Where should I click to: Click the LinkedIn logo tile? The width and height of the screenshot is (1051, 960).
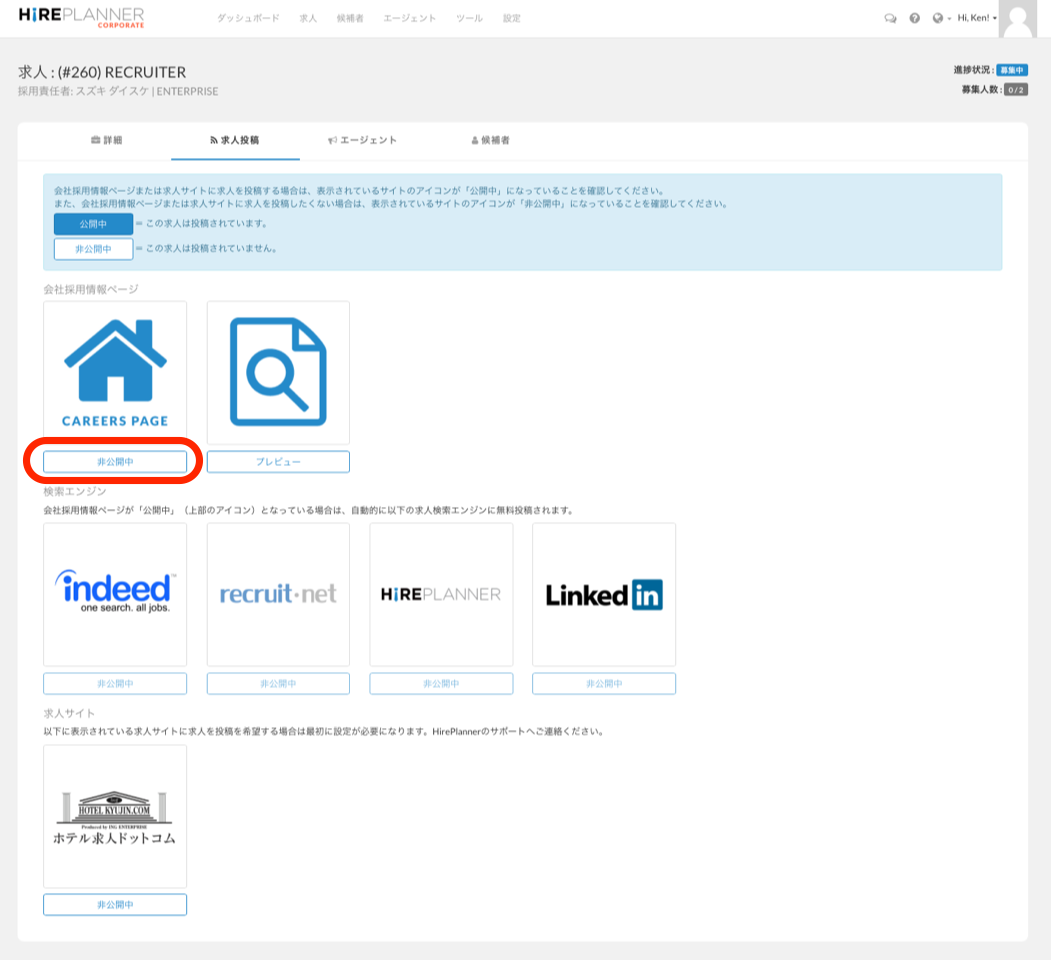[x=603, y=594]
